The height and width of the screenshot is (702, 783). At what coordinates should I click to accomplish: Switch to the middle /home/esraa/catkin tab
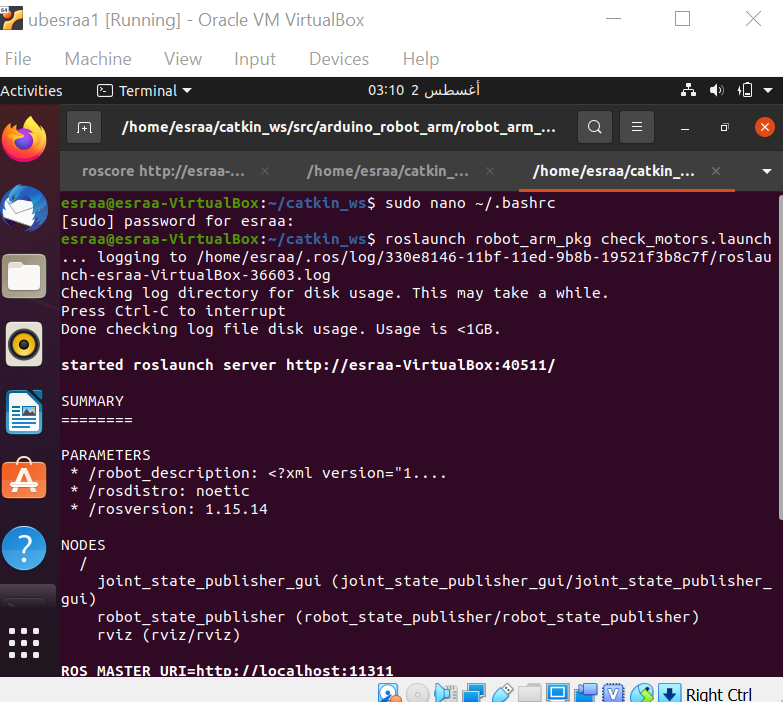388,171
